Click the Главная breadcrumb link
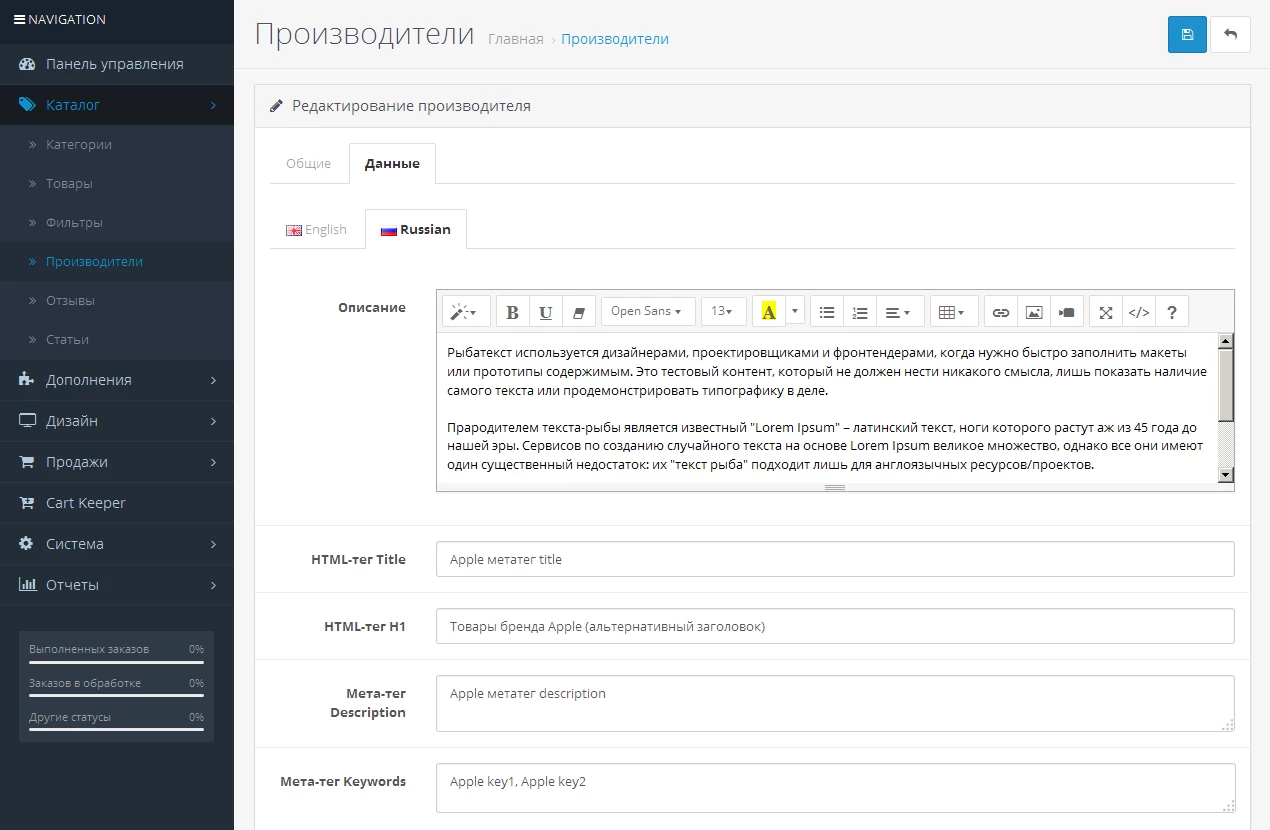Viewport: 1270px width, 830px height. pyautogui.click(x=516, y=39)
